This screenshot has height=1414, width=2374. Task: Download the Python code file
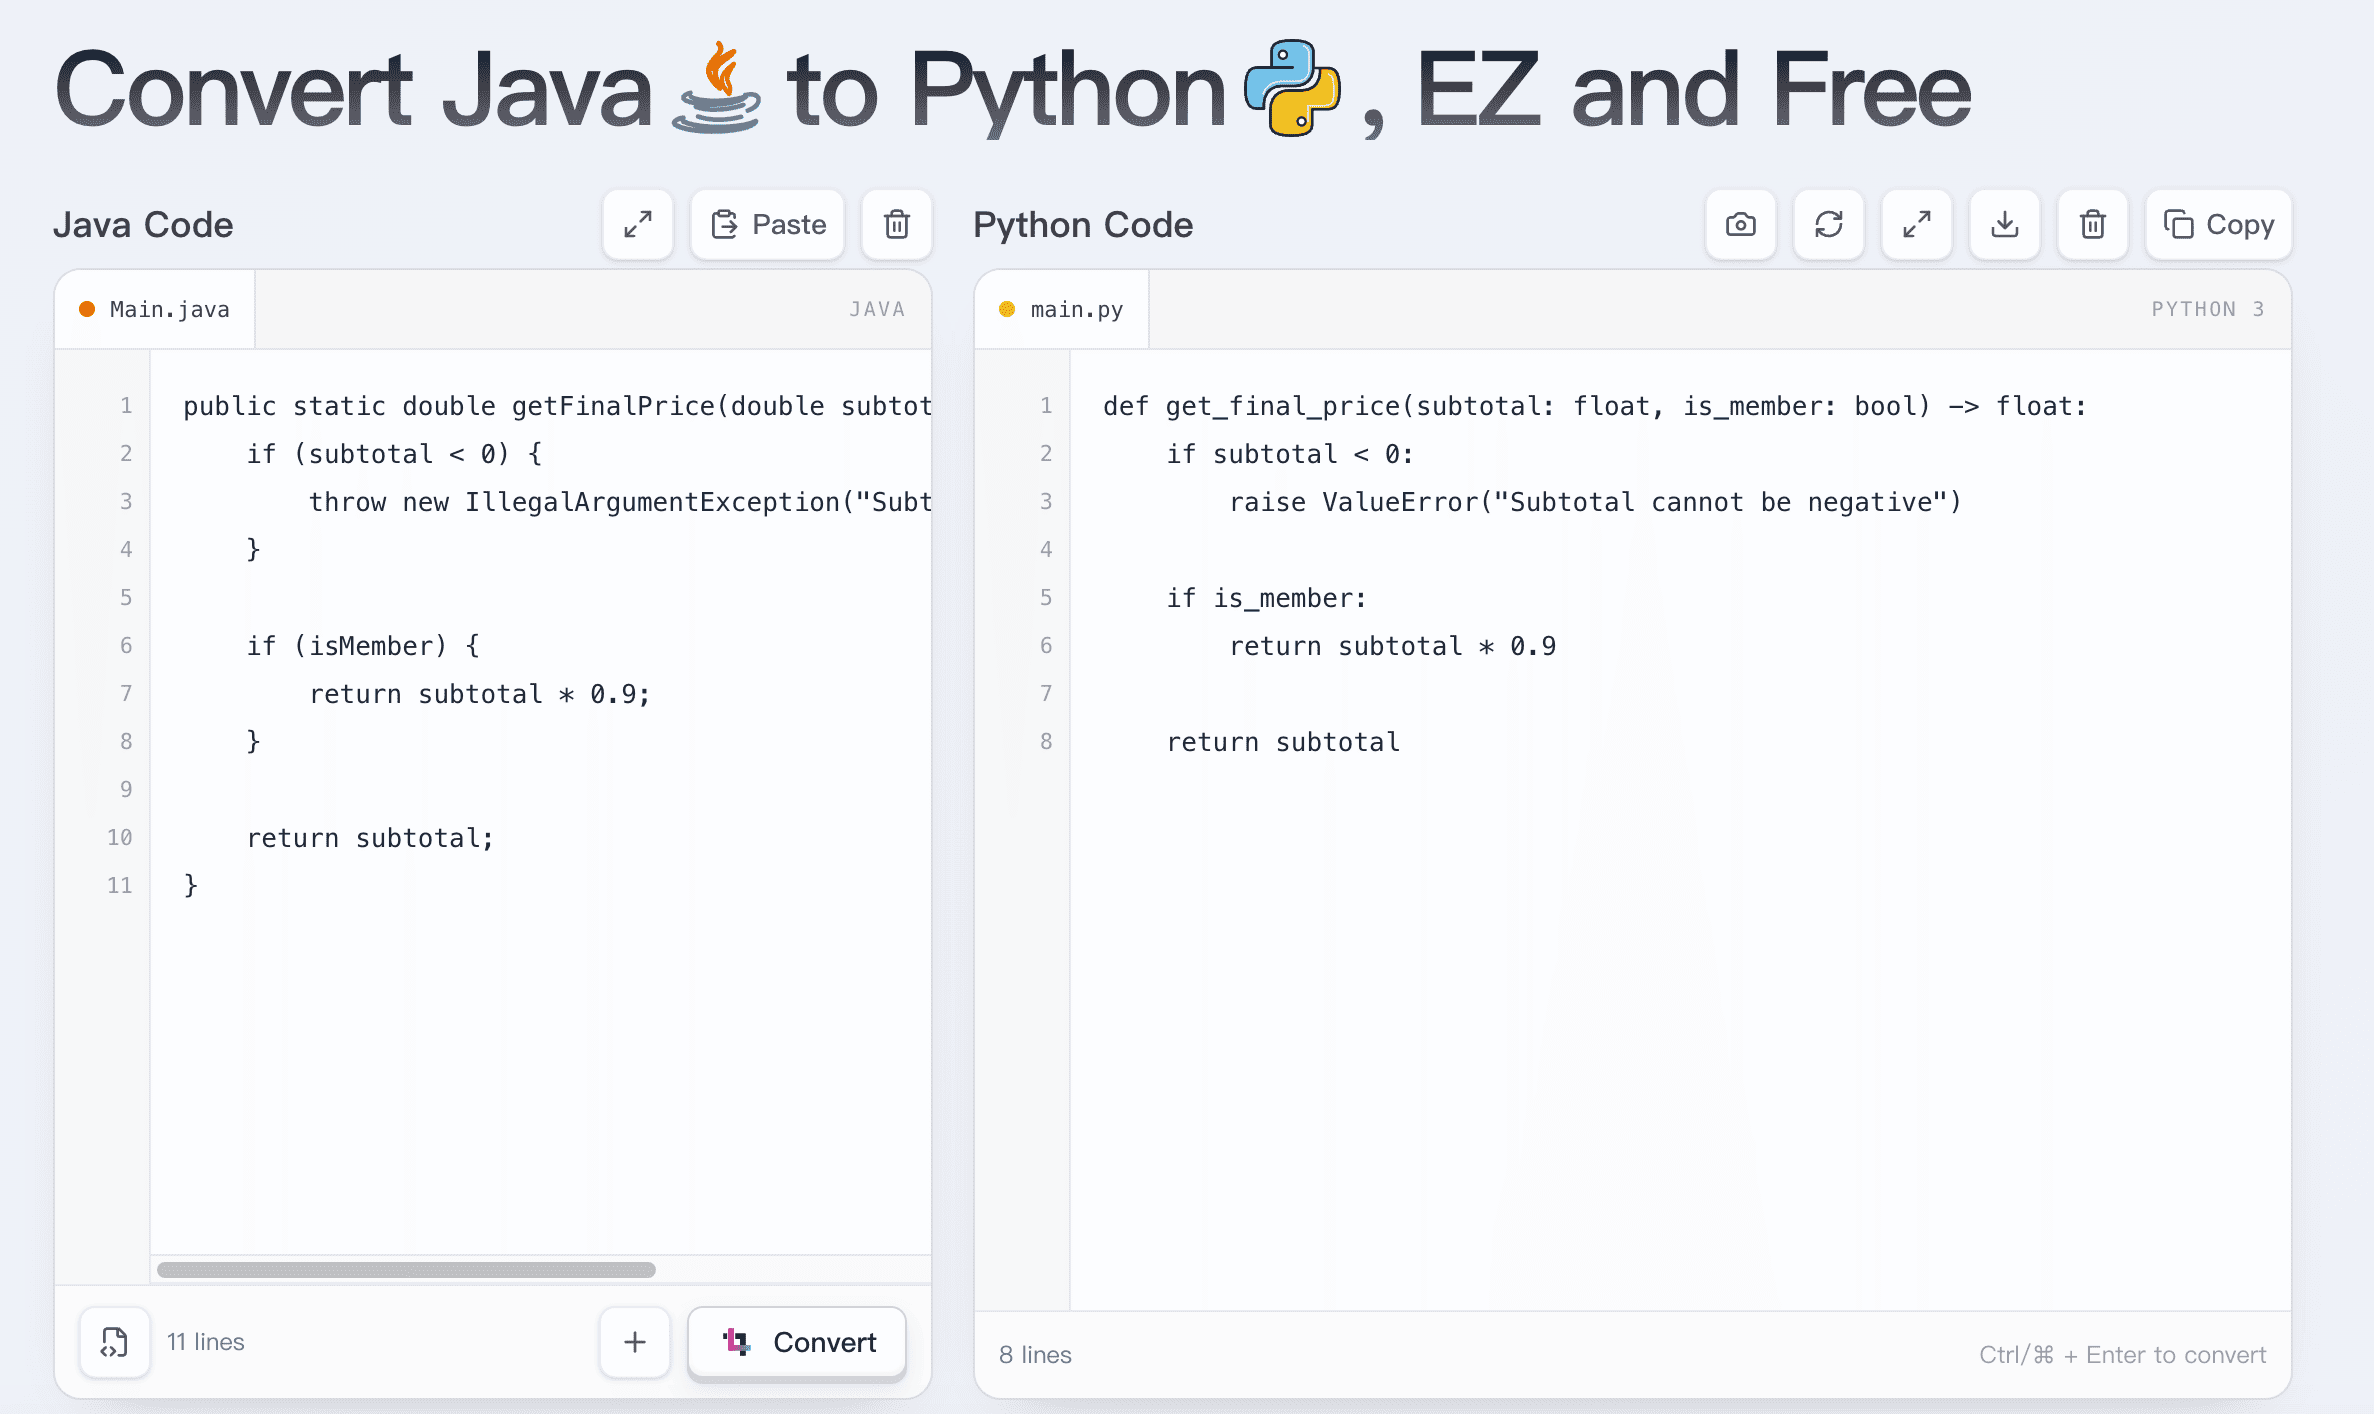click(x=2005, y=225)
